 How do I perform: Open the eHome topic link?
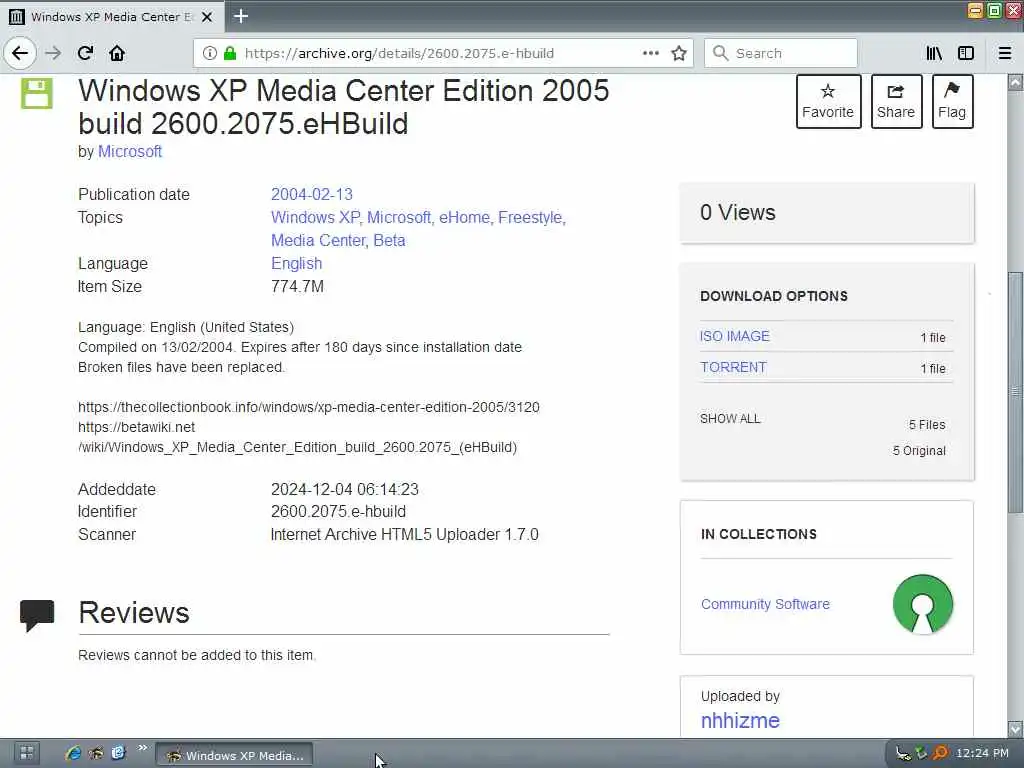point(464,217)
